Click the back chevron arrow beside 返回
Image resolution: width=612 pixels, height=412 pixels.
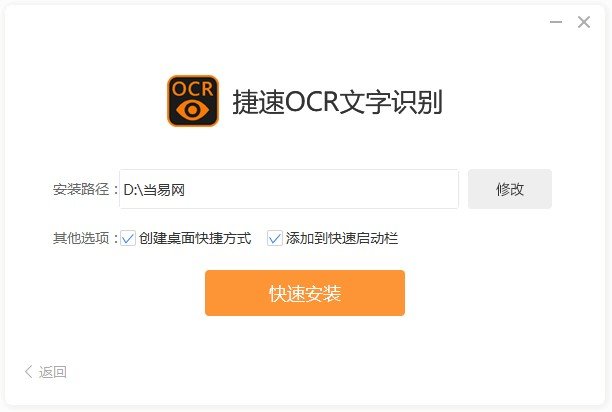click(x=28, y=371)
